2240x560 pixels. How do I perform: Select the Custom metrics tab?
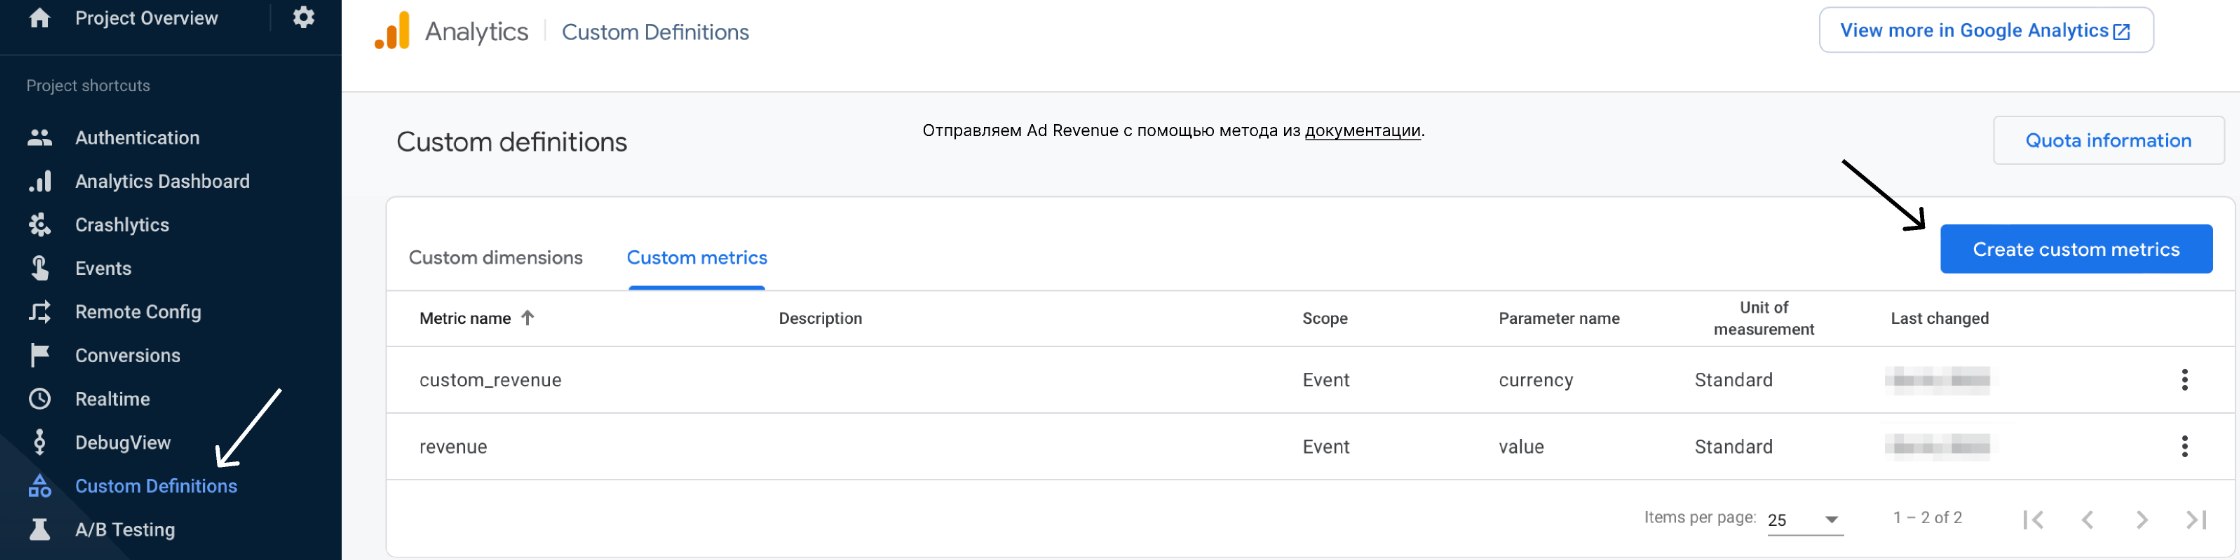click(x=697, y=258)
